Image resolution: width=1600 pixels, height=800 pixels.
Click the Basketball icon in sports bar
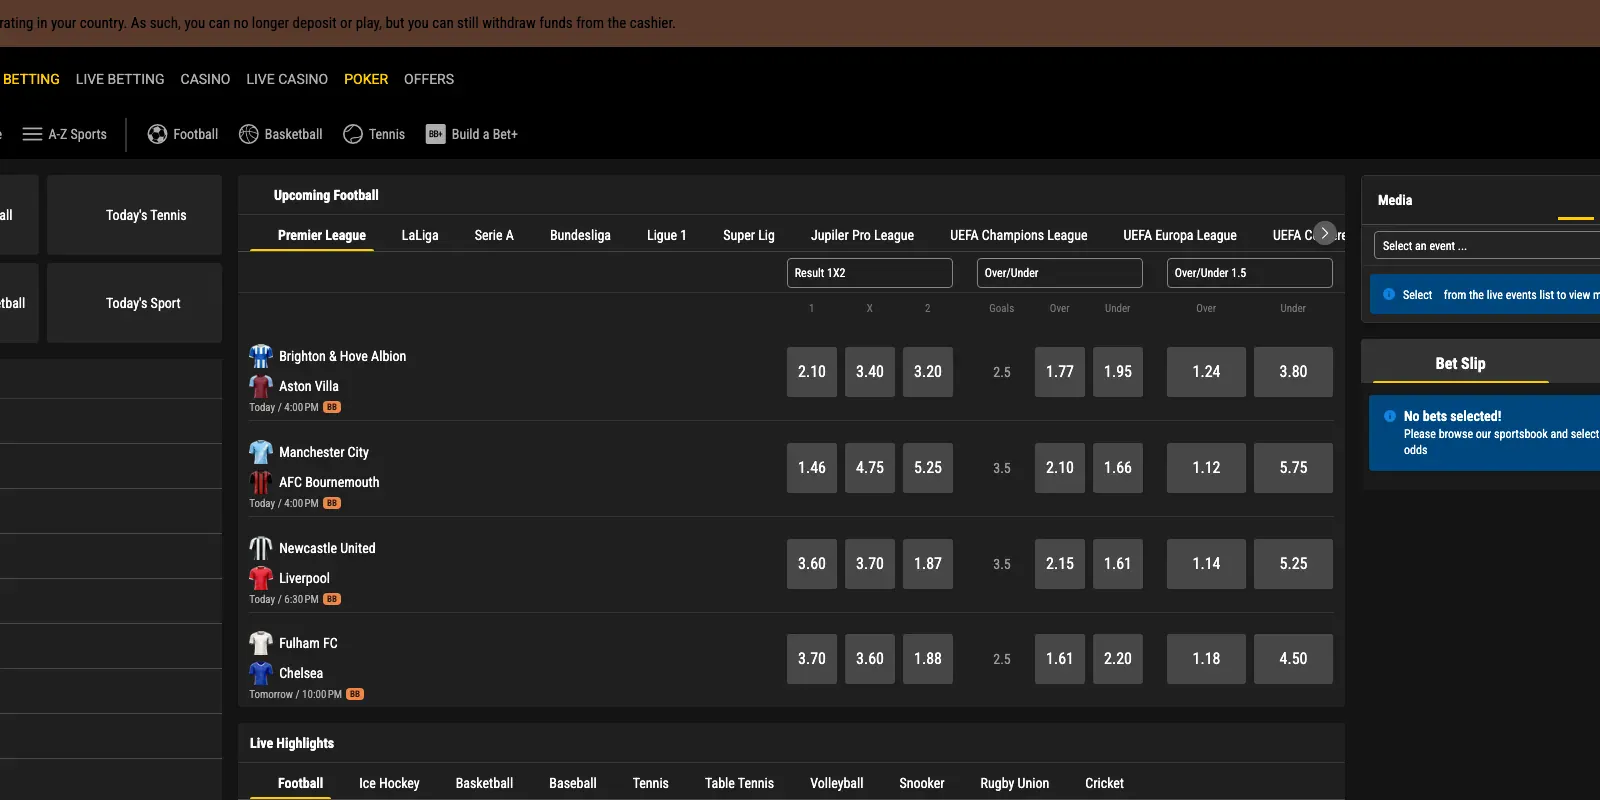coord(249,134)
